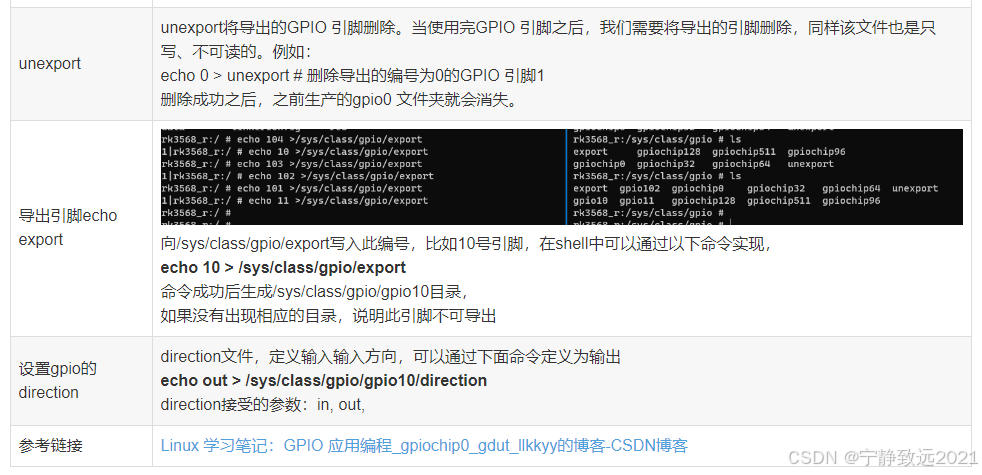Viewport: 982px width, 475px height.
Task: Click the direction接受的参数 in, out line
Action: point(262,405)
